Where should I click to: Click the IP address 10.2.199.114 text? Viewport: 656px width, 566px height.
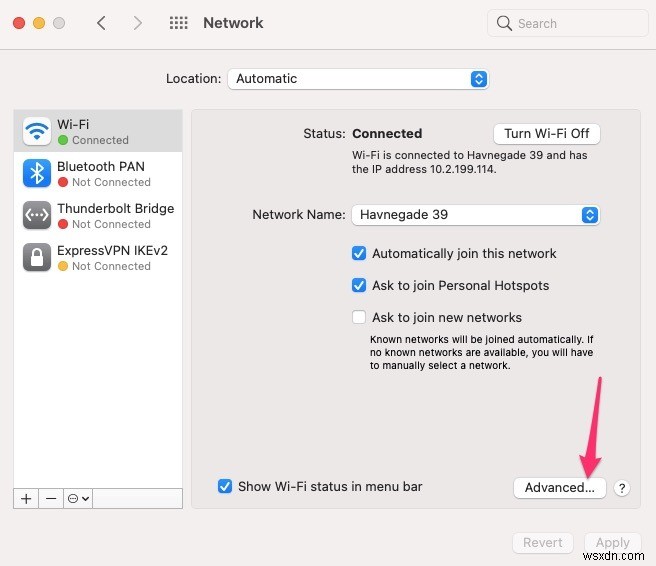(x=463, y=169)
